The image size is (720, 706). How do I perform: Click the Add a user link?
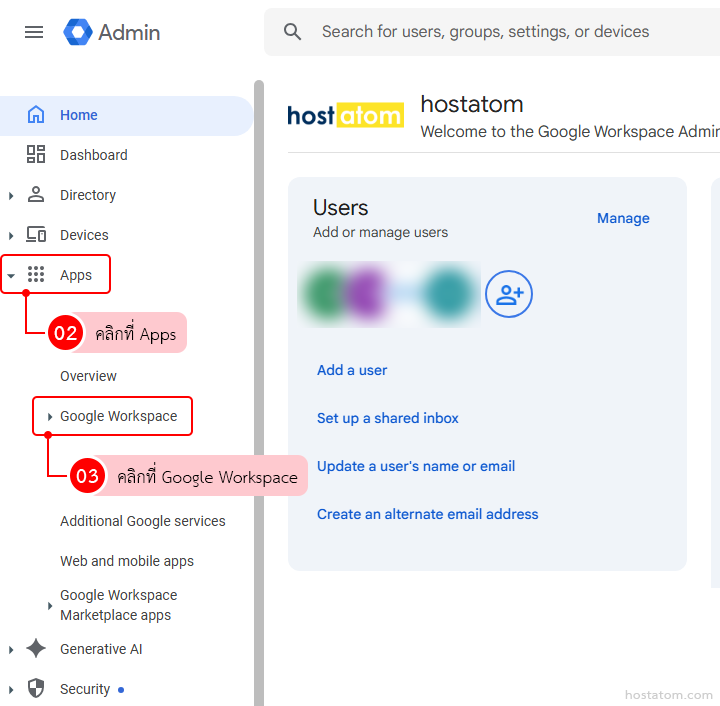pyautogui.click(x=352, y=370)
